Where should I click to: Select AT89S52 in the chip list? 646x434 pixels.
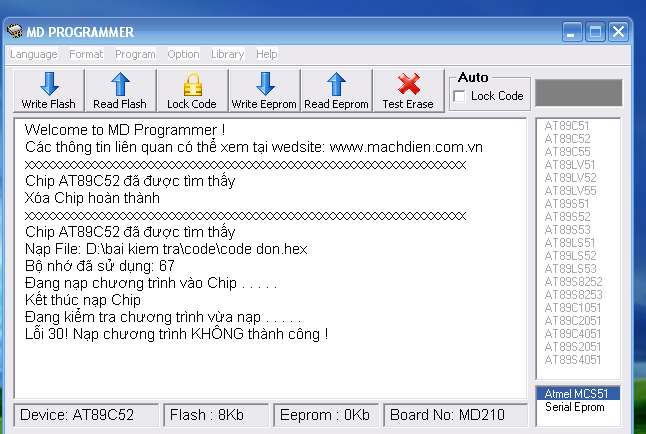(567, 216)
